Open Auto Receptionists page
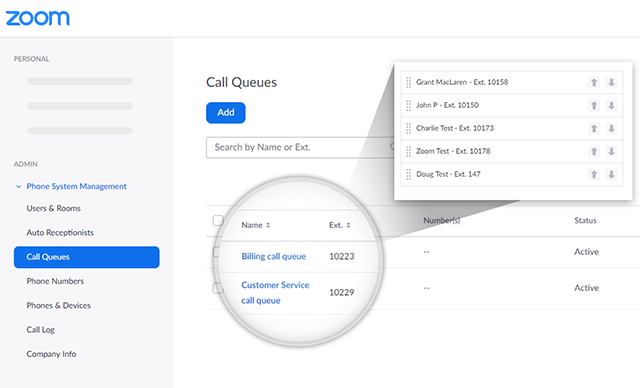The height and width of the screenshot is (388, 640). pyautogui.click(x=60, y=233)
